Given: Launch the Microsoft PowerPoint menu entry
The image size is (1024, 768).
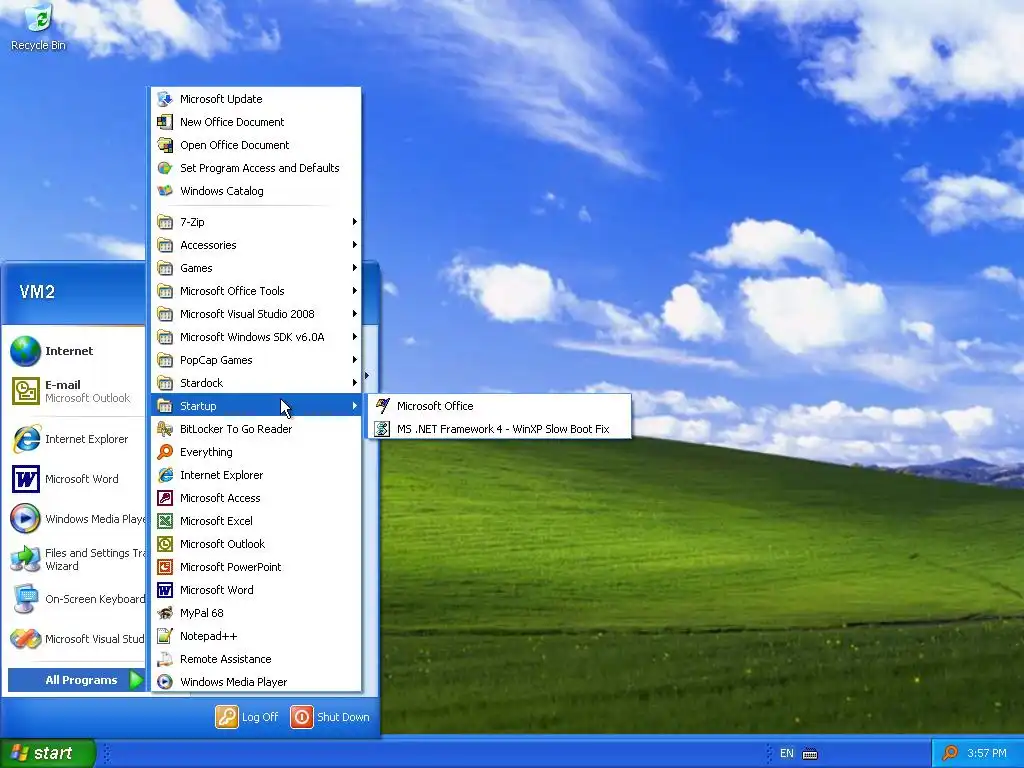Looking at the screenshot, I should 256,567.
